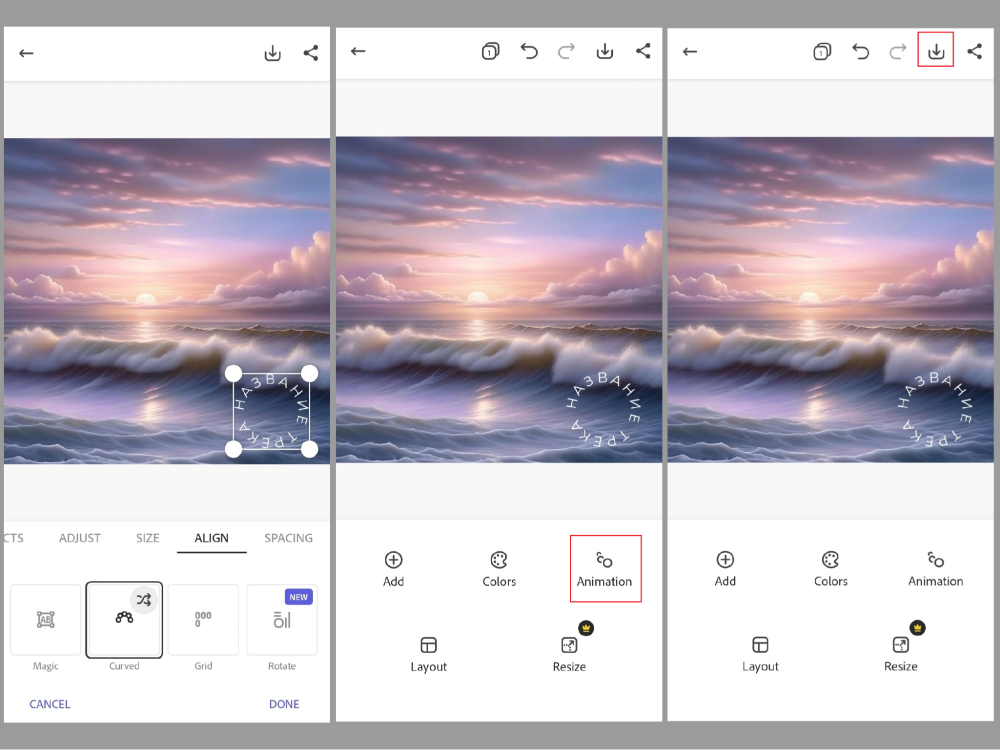Select the Rotate tile with NEW badge
The image size is (1000, 750).
point(282,620)
